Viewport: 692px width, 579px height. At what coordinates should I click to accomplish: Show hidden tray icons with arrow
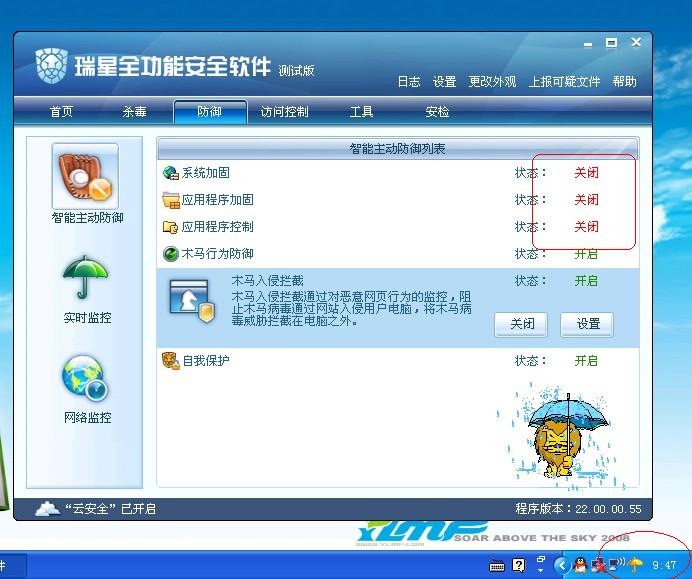562,564
